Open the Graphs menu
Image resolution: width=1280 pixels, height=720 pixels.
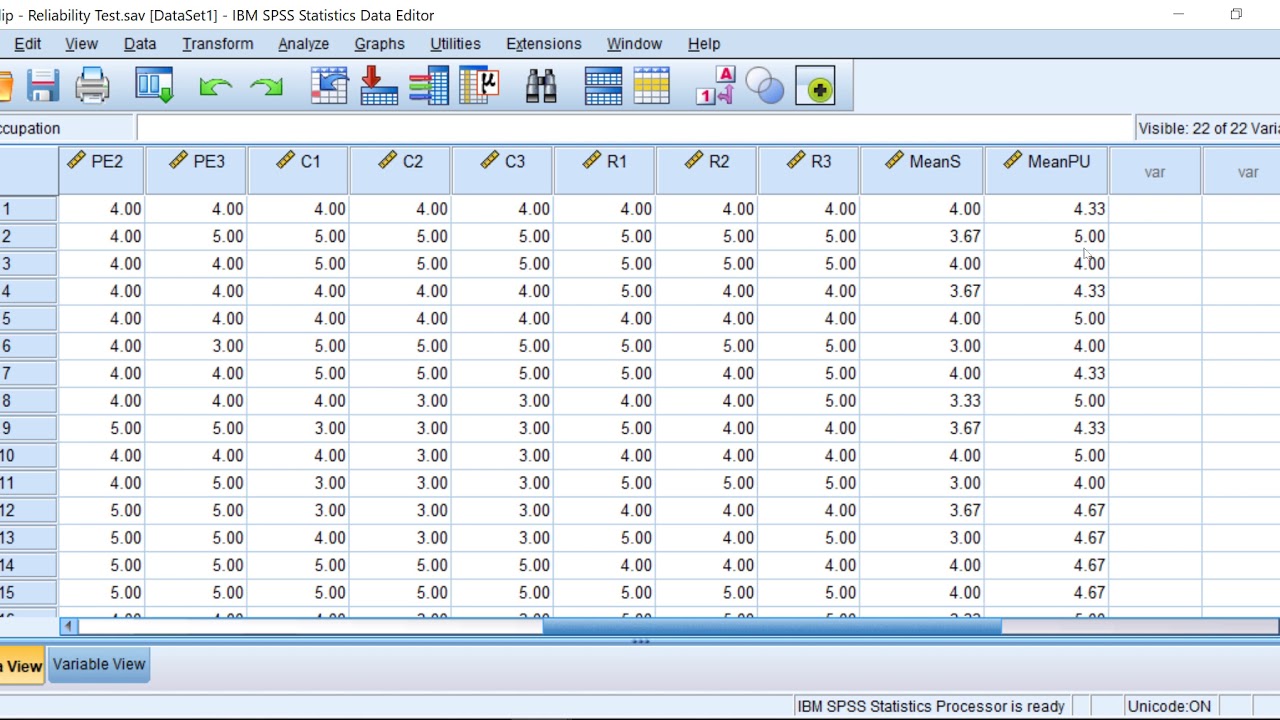pos(379,44)
